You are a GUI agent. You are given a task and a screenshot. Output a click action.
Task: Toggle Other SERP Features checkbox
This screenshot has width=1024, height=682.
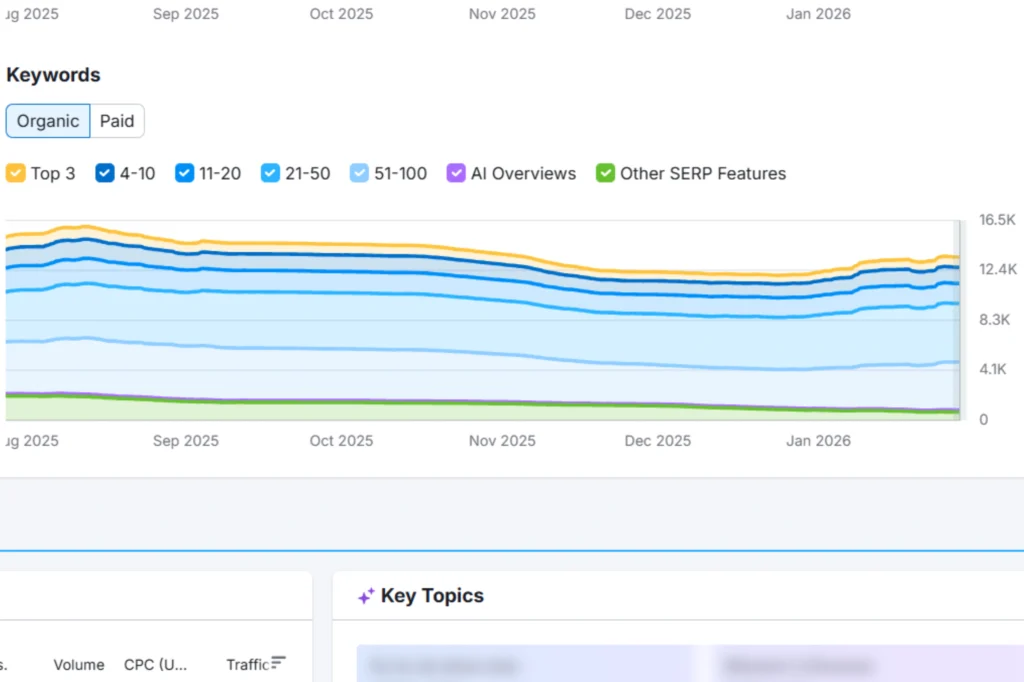(605, 173)
